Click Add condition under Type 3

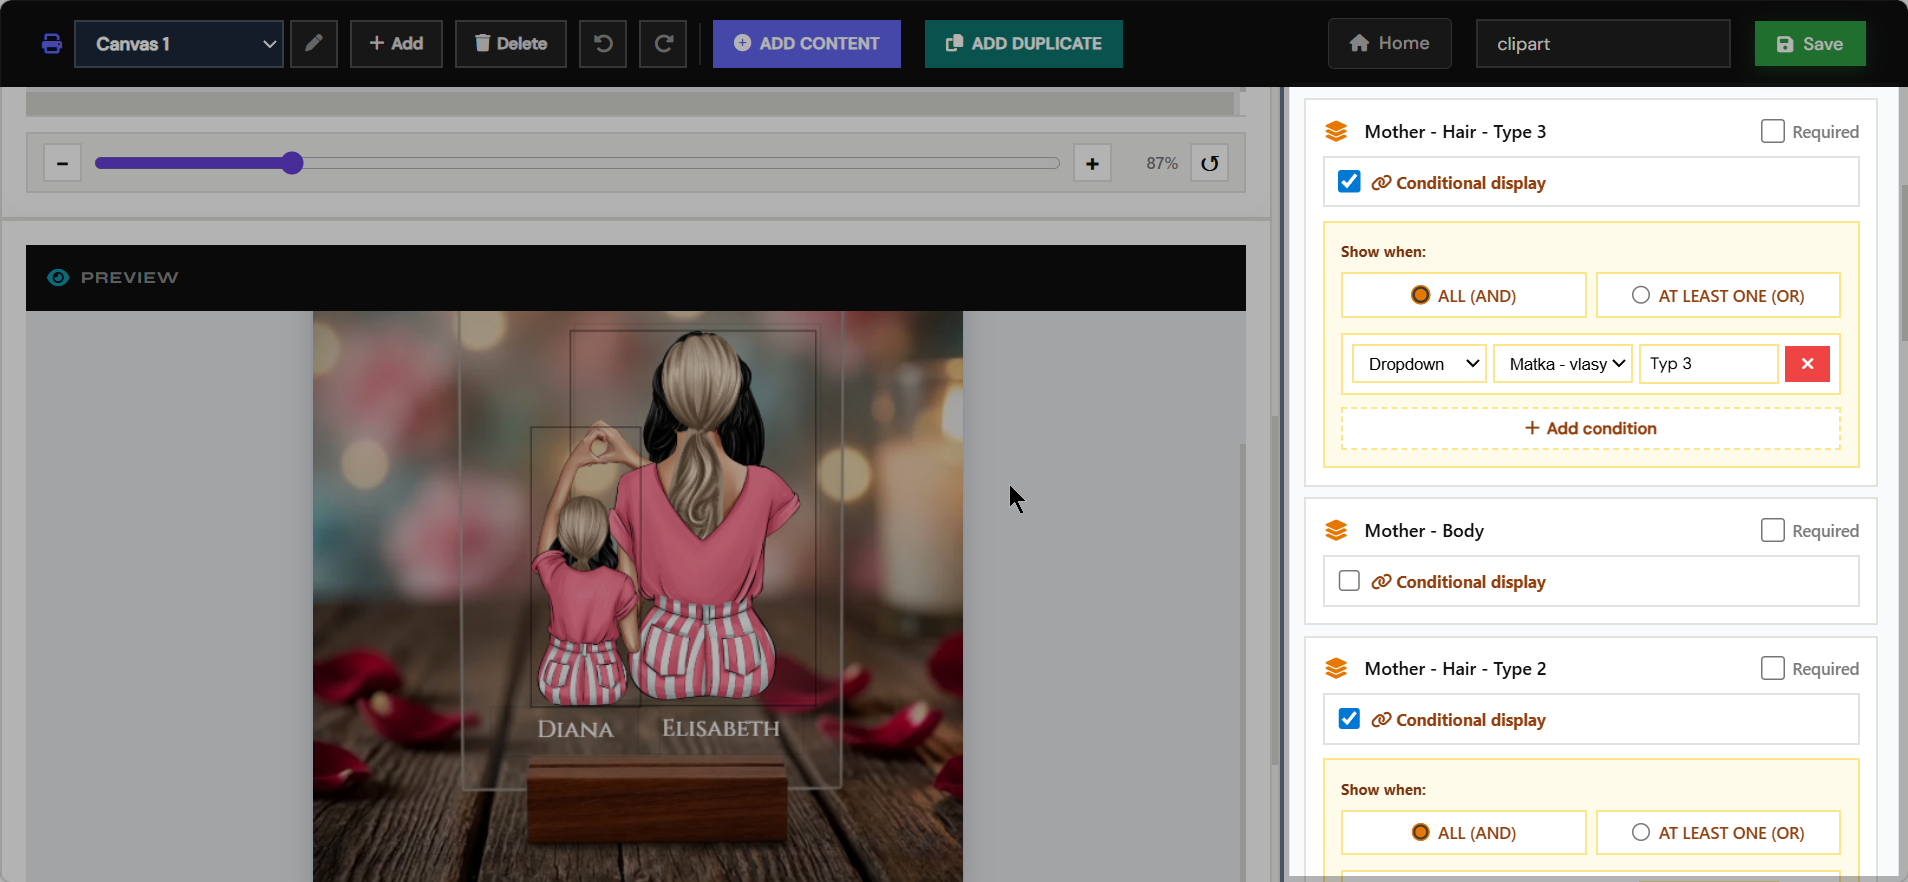(1591, 428)
